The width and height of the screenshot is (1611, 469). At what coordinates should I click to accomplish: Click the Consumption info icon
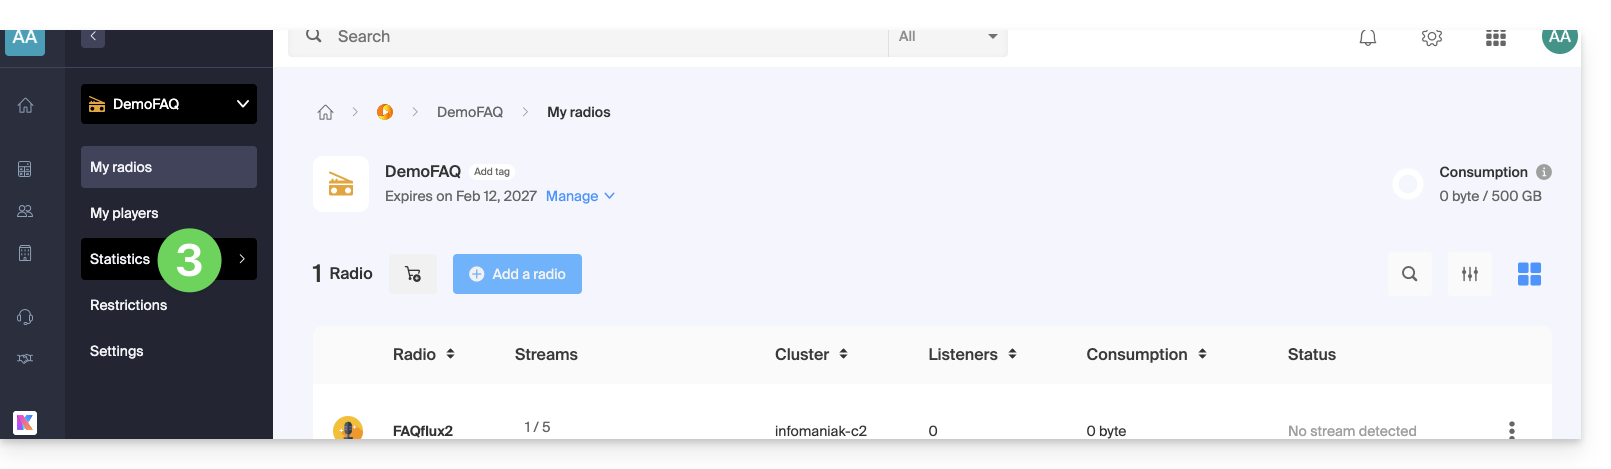click(1543, 172)
